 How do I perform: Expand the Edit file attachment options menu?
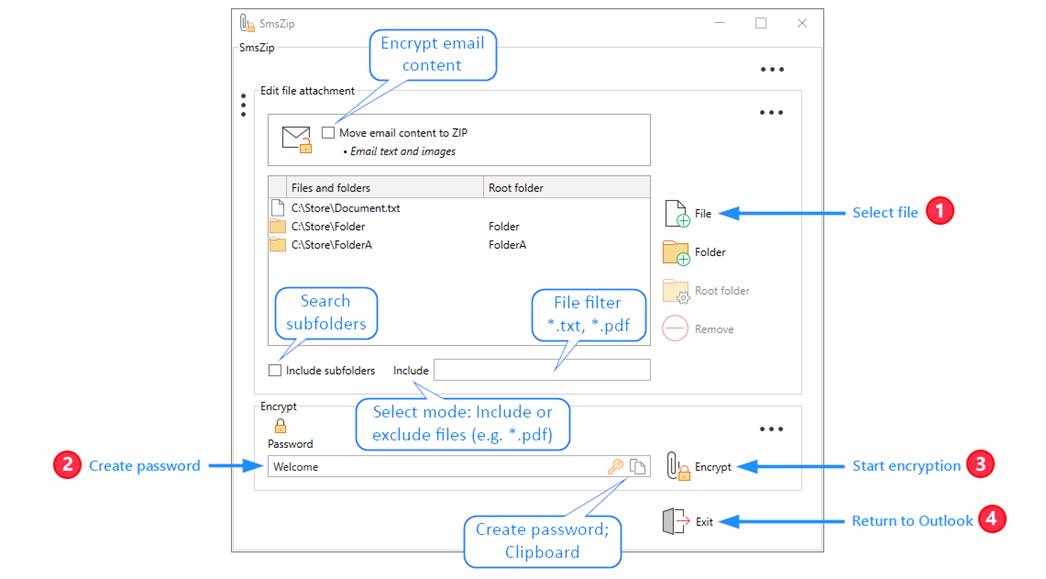coord(771,113)
